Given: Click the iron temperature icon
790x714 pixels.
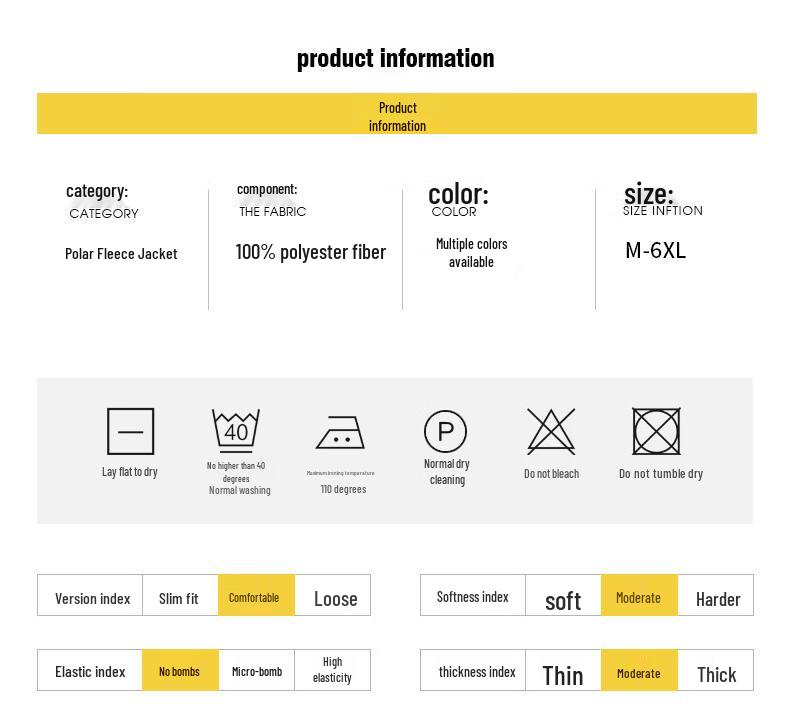Looking at the screenshot, I should 340,434.
